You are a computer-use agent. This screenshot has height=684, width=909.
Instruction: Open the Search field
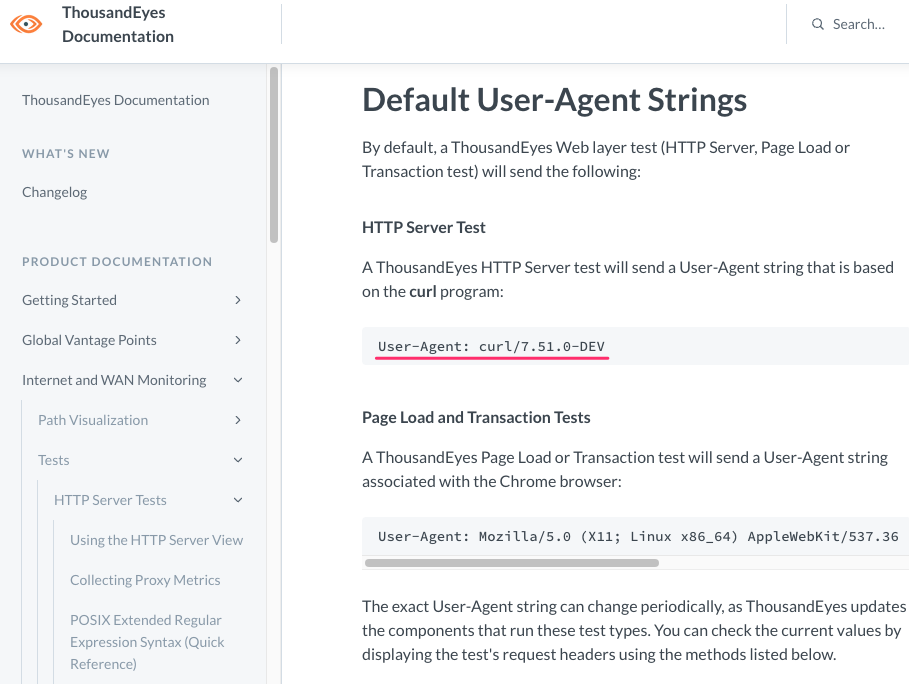coord(848,24)
